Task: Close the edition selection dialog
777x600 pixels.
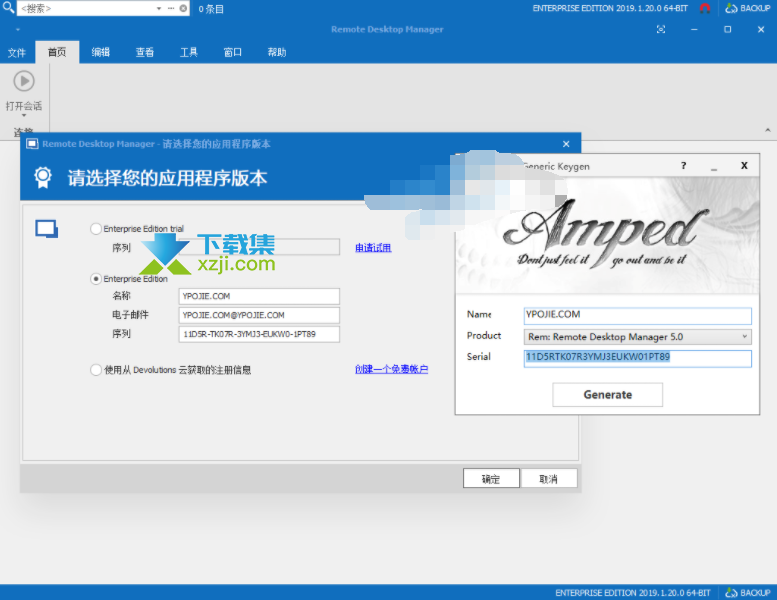Action: 566,144
